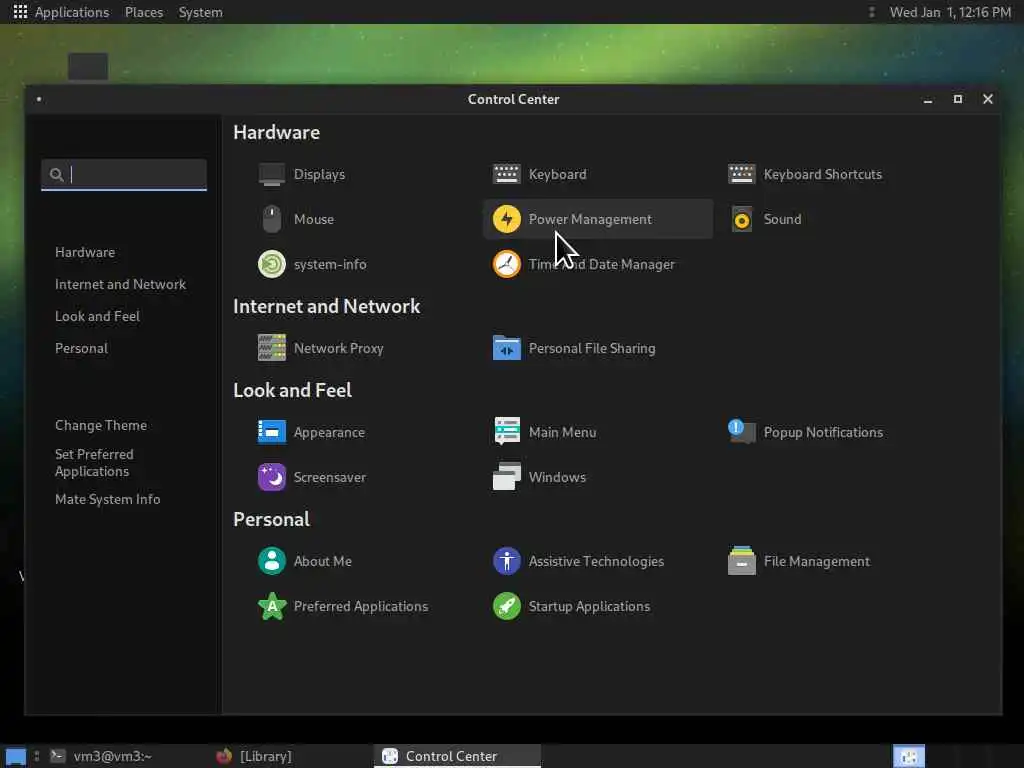This screenshot has height=768, width=1024.
Task: Open the Keyboard settings icon
Action: (x=506, y=174)
